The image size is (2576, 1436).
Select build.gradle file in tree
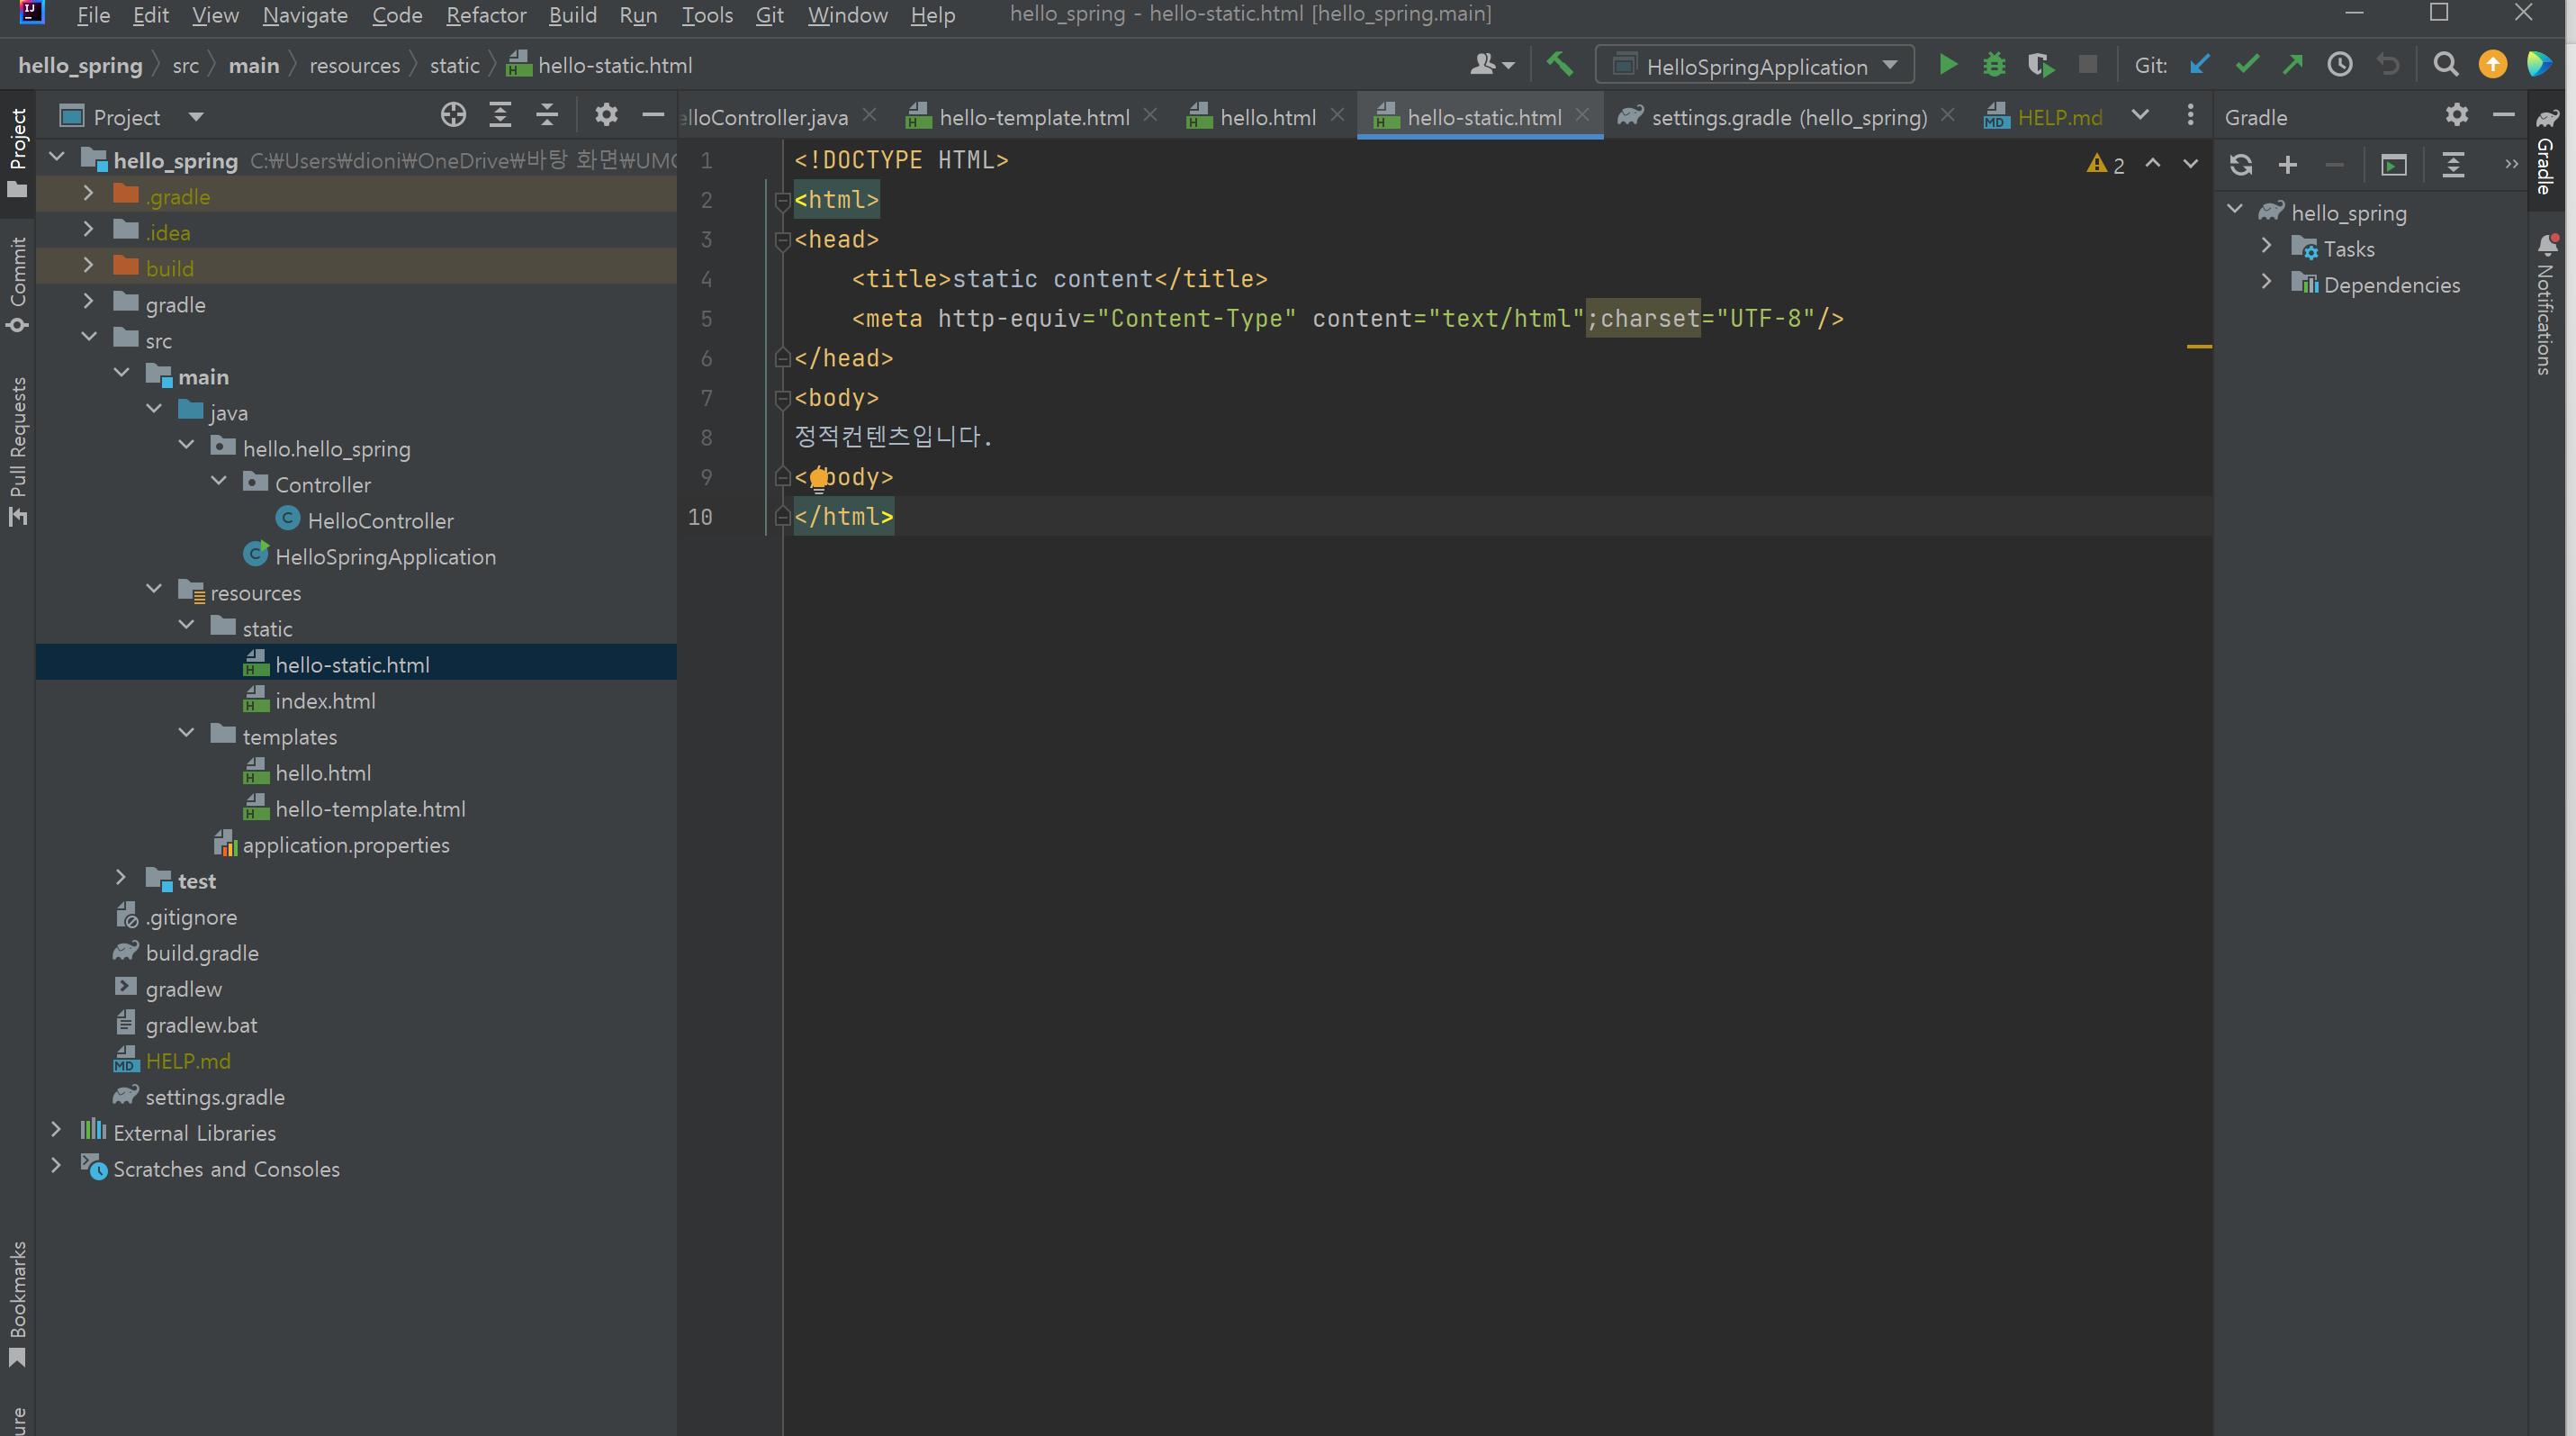(x=201, y=953)
